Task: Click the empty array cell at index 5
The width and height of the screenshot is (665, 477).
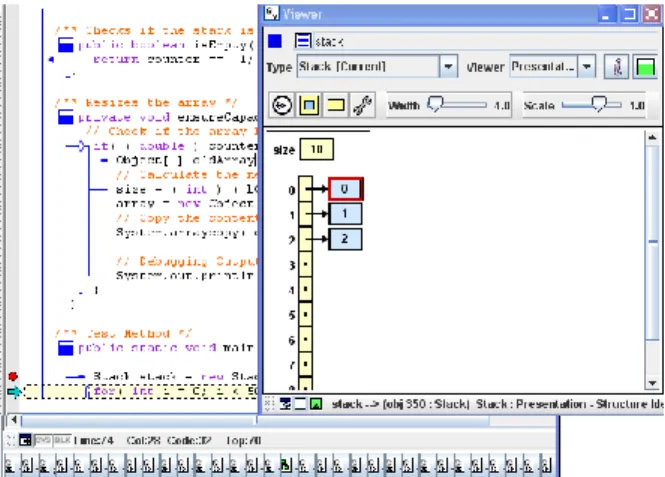Action: point(305,315)
